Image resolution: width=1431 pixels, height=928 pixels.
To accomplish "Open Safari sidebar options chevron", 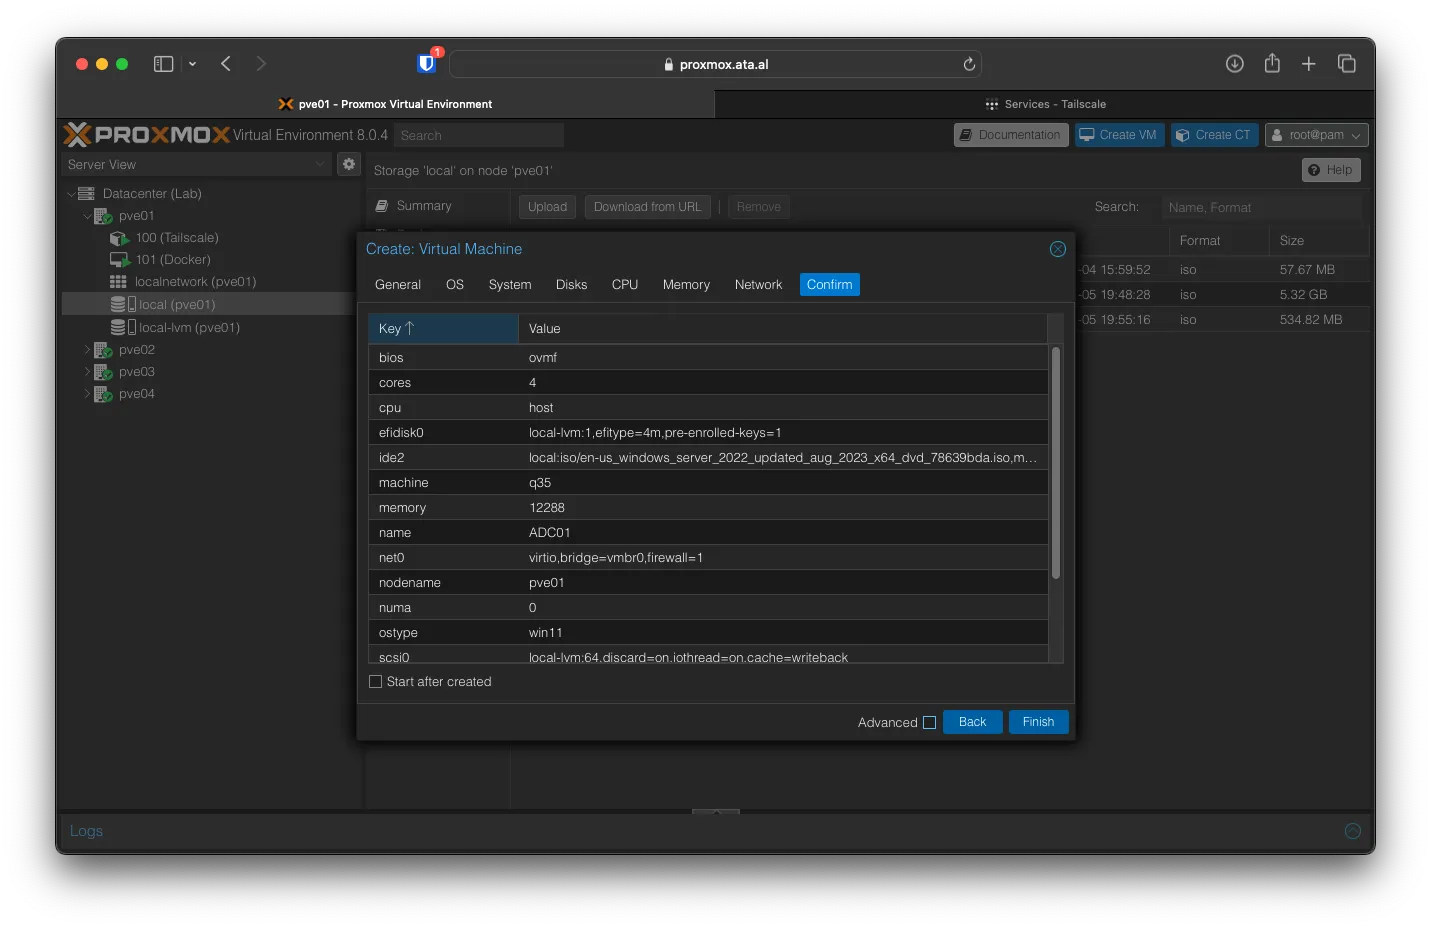I will coord(192,64).
